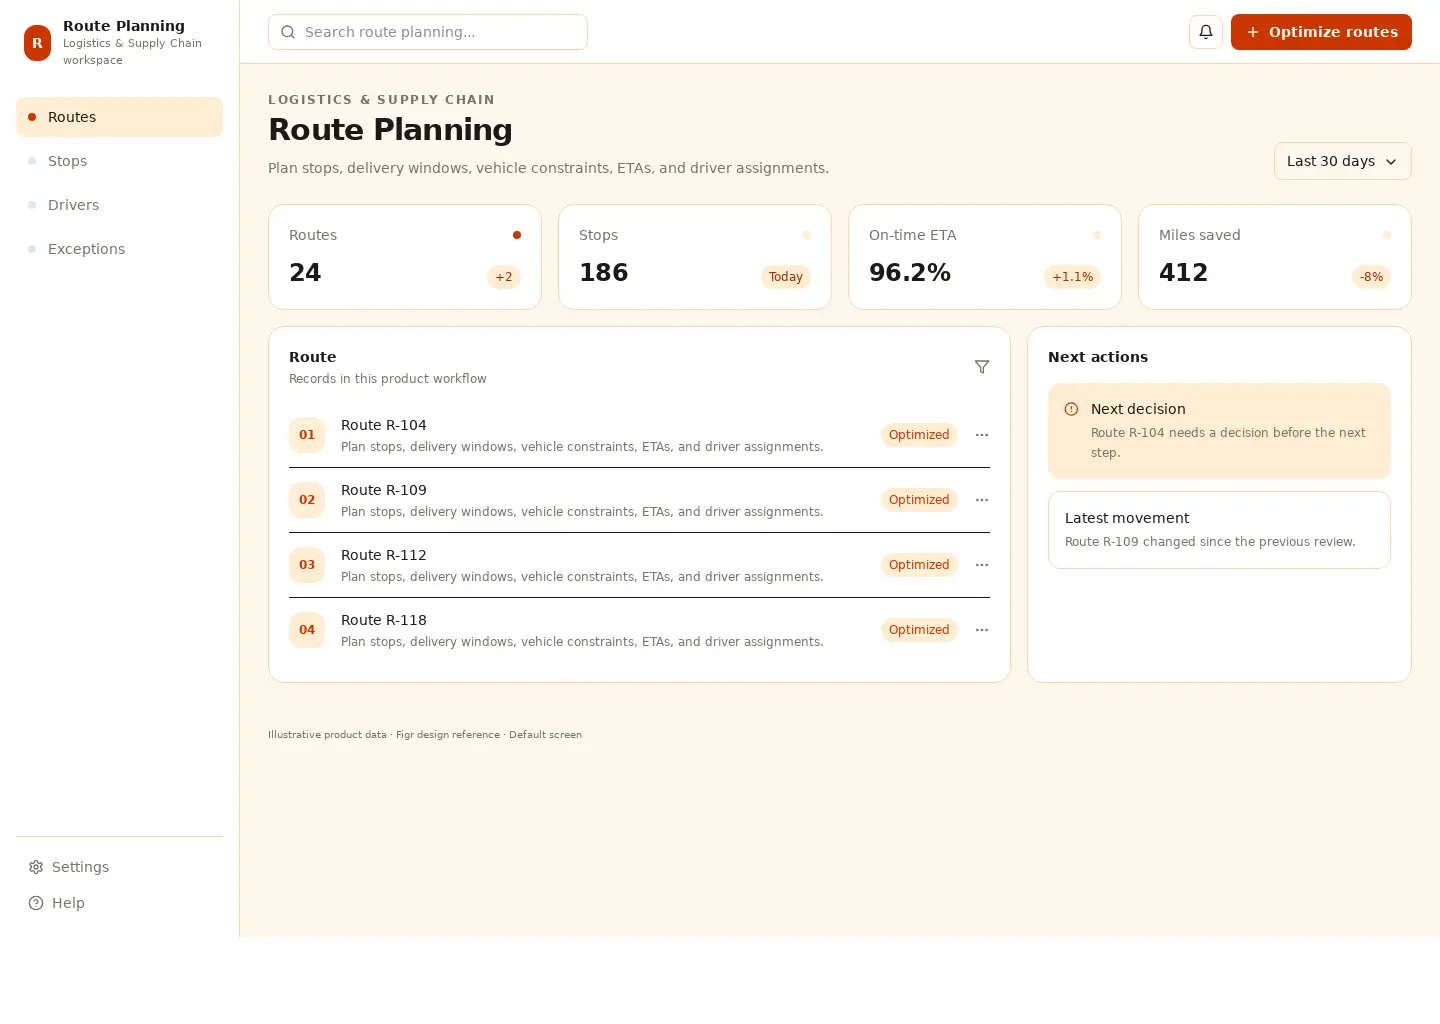Click the Help question mark icon
This screenshot has height=1024, width=1440.
36,903
